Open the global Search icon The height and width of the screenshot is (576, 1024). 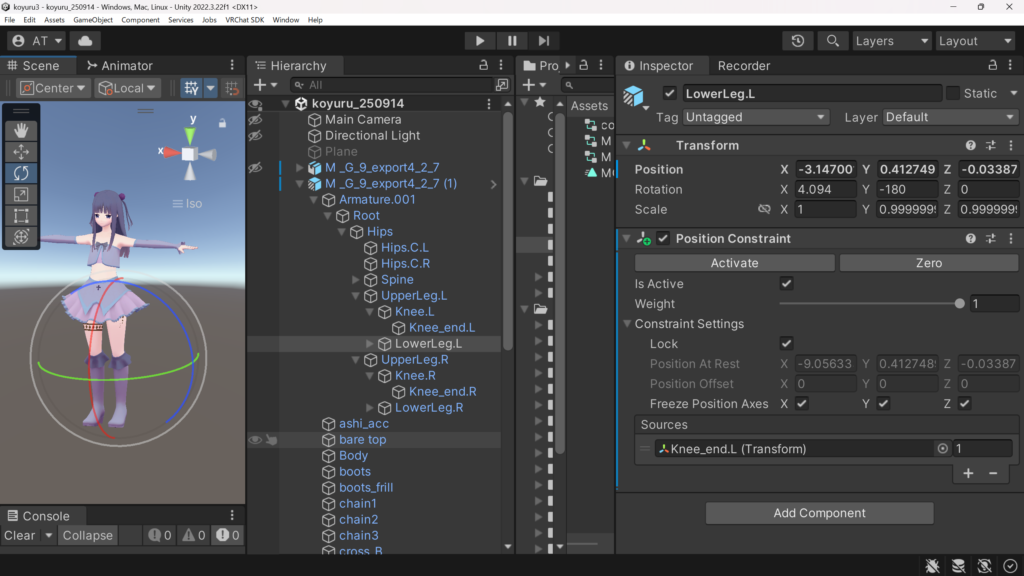click(833, 40)
